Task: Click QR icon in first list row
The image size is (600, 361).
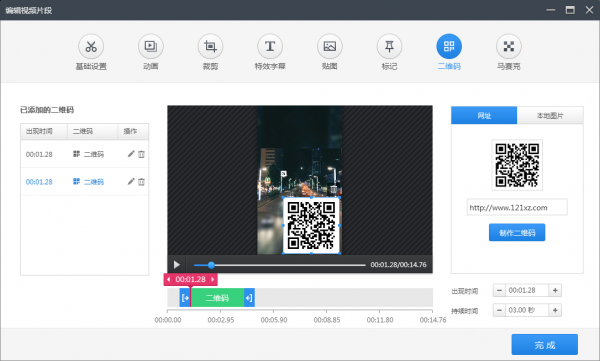Action: coord(77,154)
